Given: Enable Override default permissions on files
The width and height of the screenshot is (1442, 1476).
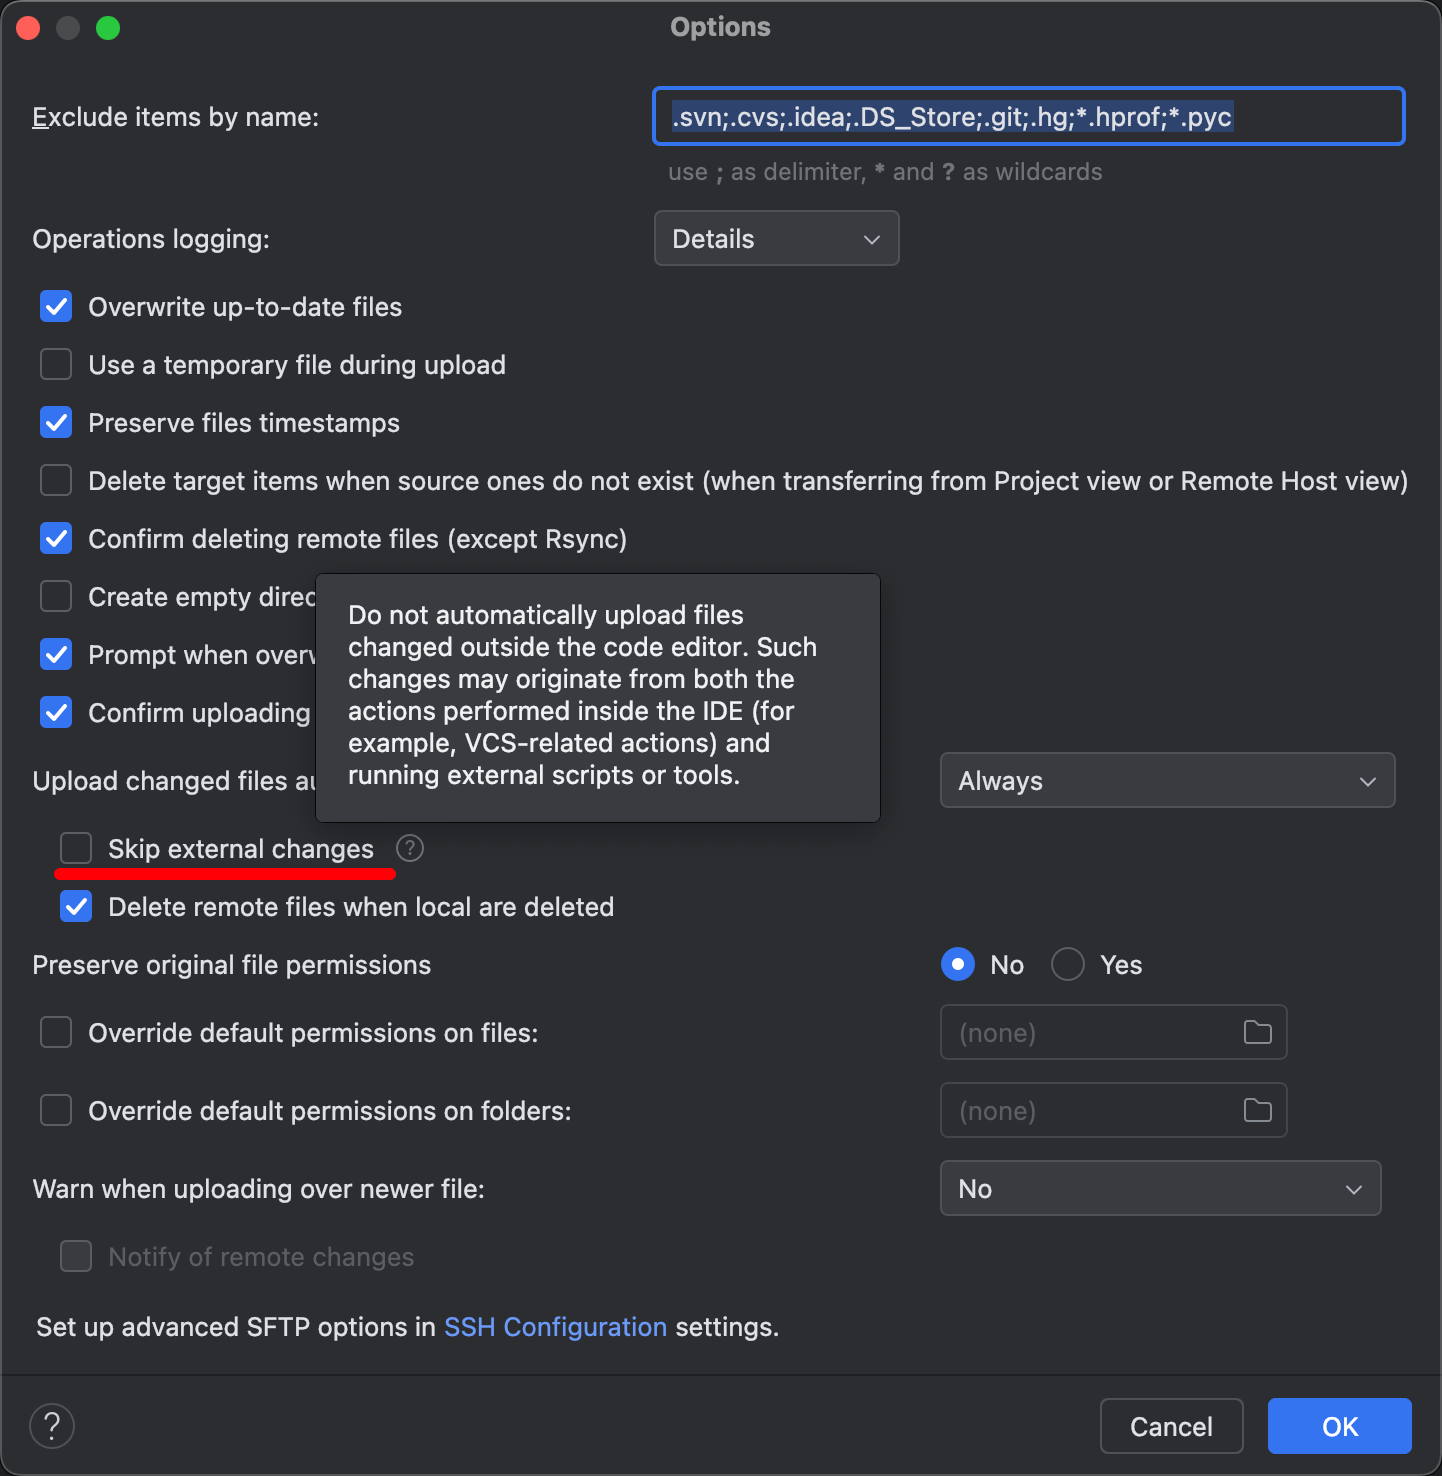Looking at the screenshot, I should click(x=56, y=1032).
